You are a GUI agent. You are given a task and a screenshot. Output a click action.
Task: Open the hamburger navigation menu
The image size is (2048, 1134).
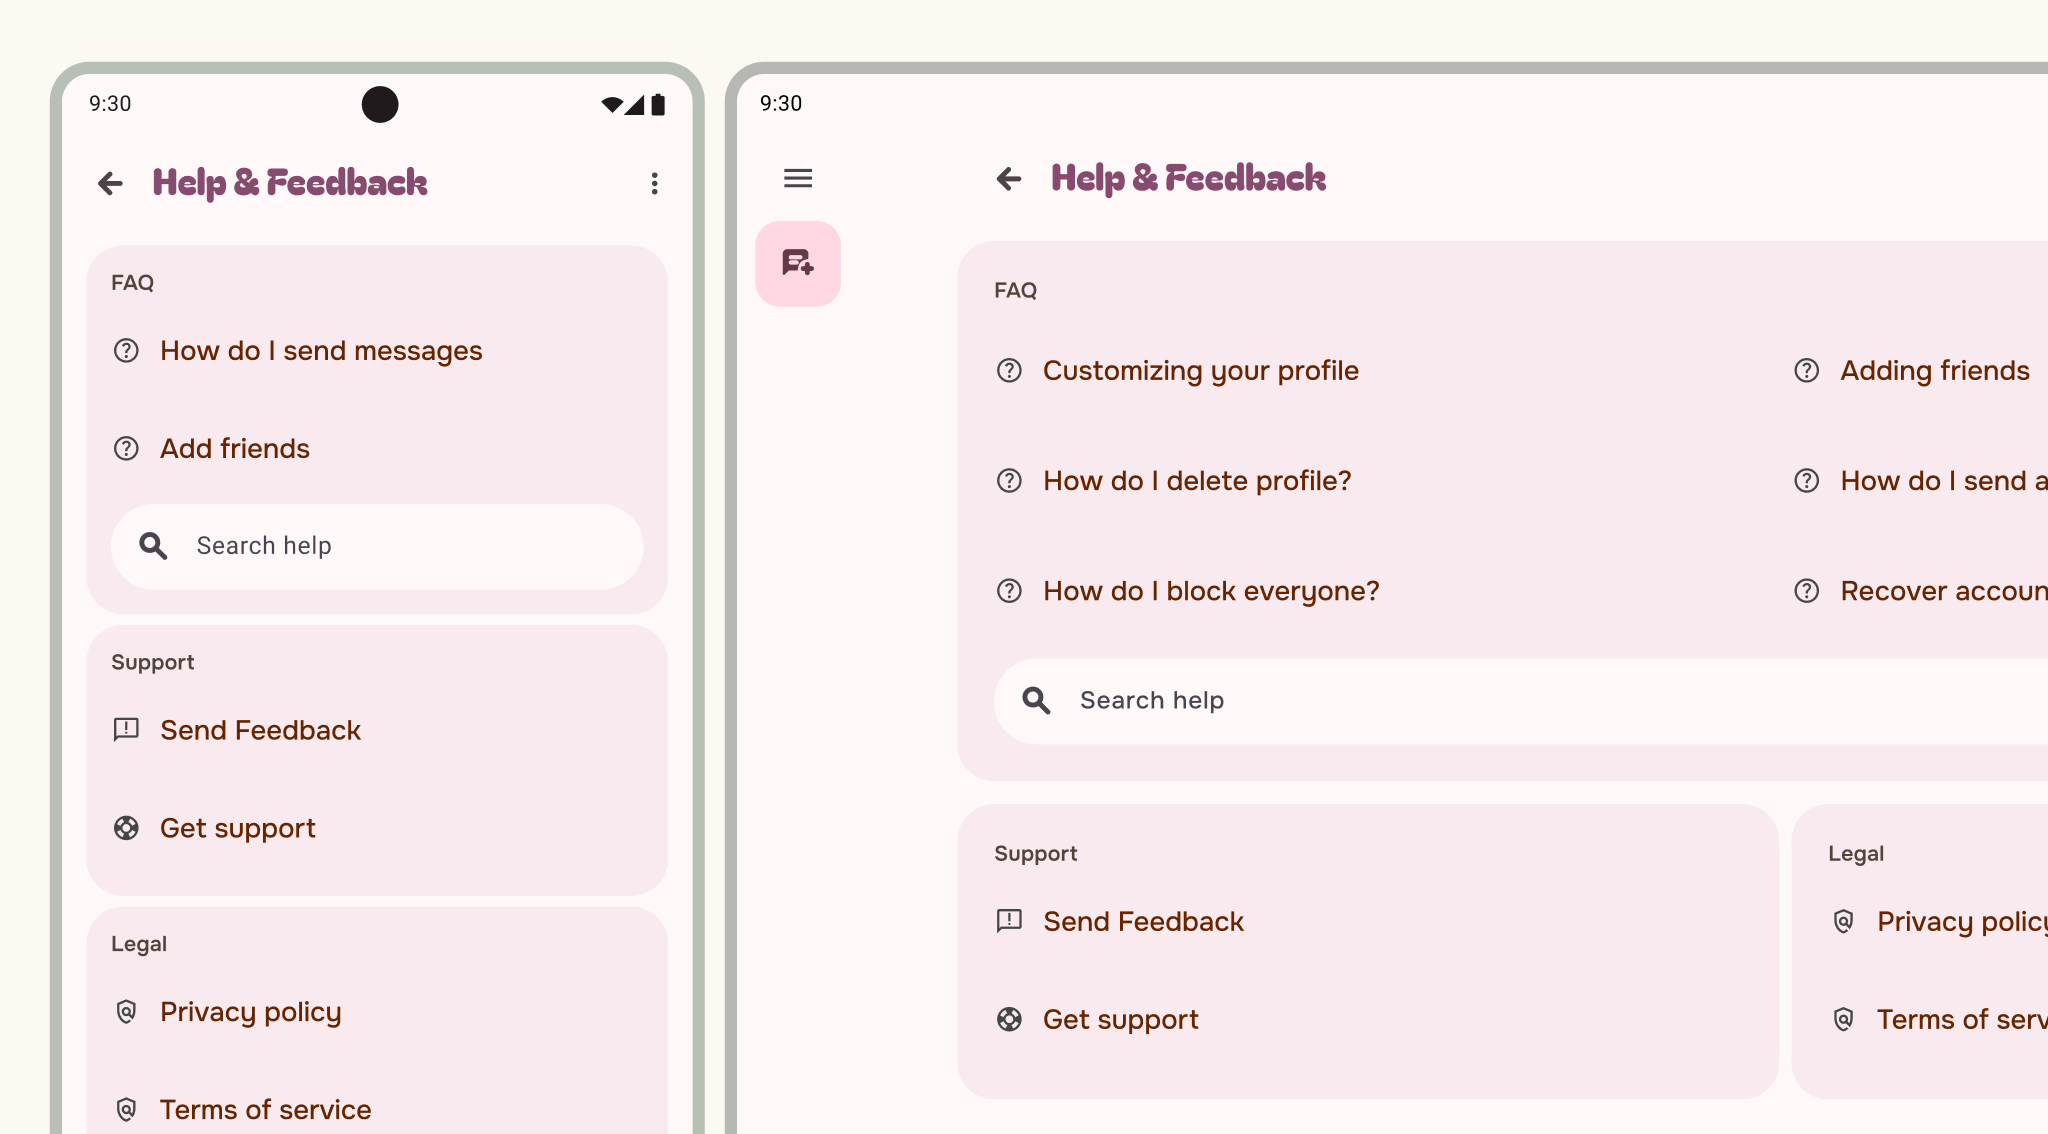797,179
